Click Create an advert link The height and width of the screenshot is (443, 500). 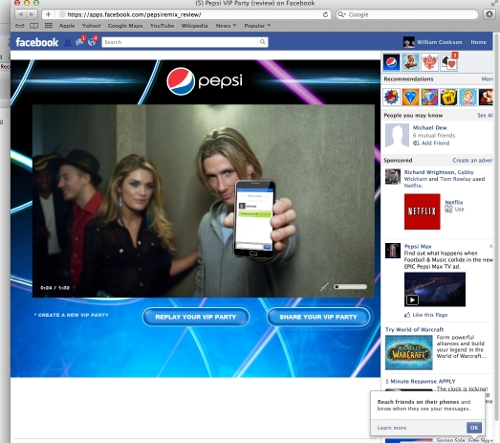472,160
